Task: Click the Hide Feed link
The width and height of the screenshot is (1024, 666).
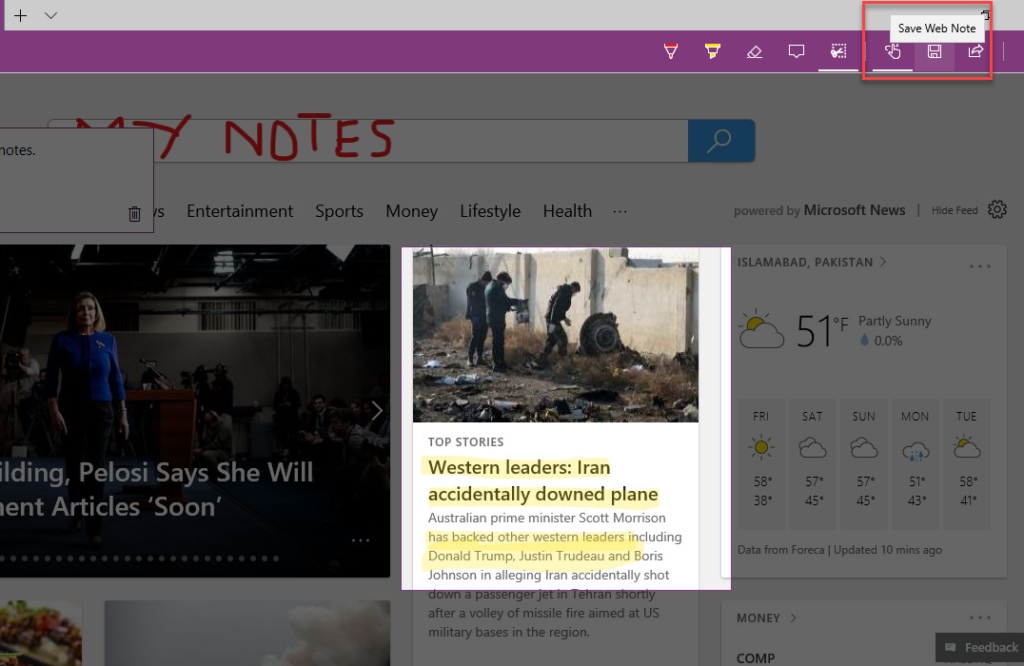Action: pos(954,211)
